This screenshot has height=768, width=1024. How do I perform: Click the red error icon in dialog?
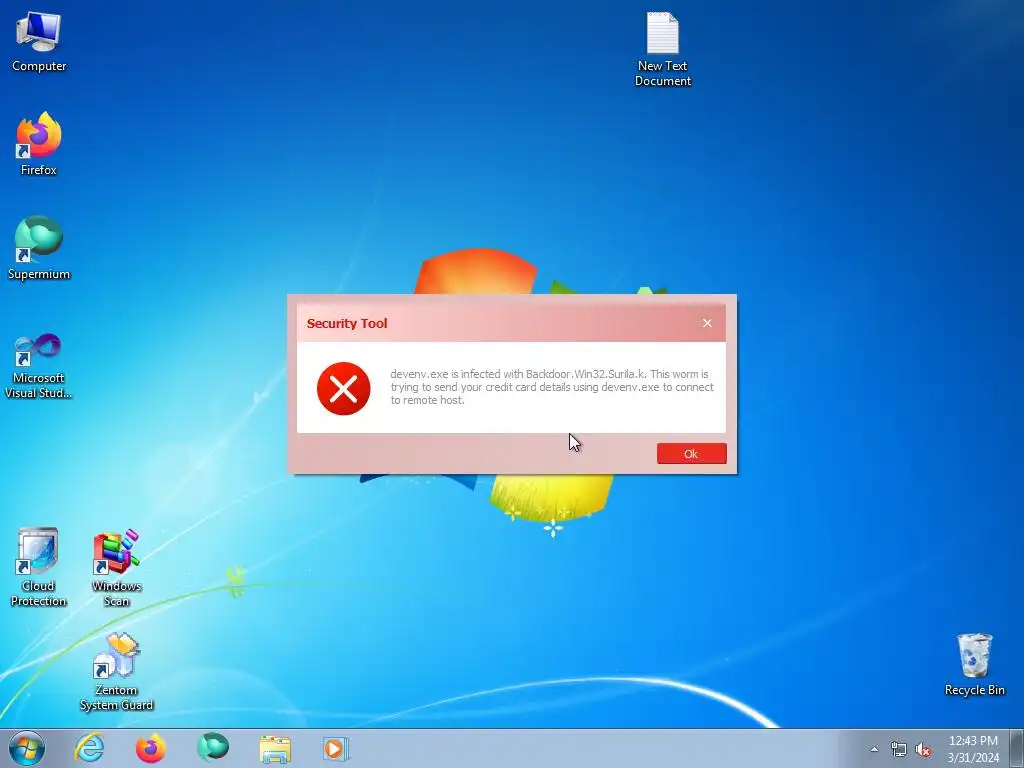click(344, 389)
